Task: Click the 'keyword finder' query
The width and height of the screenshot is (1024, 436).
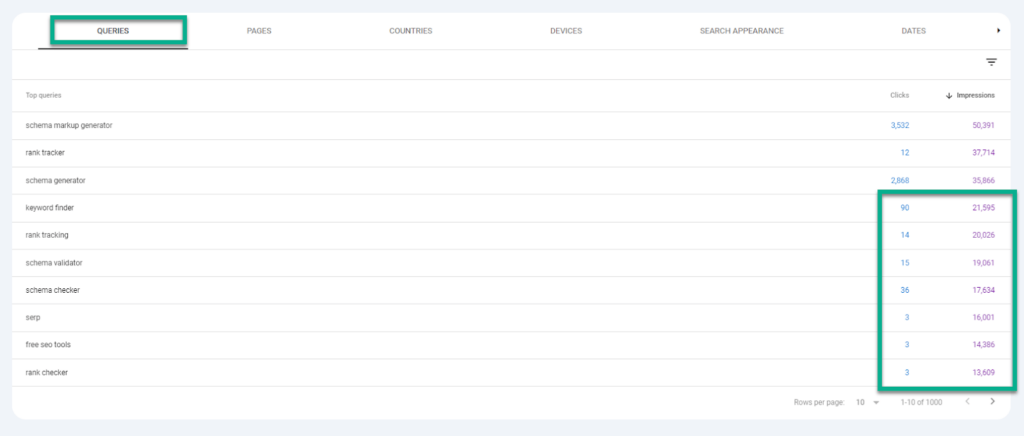Action: (50, 208)
